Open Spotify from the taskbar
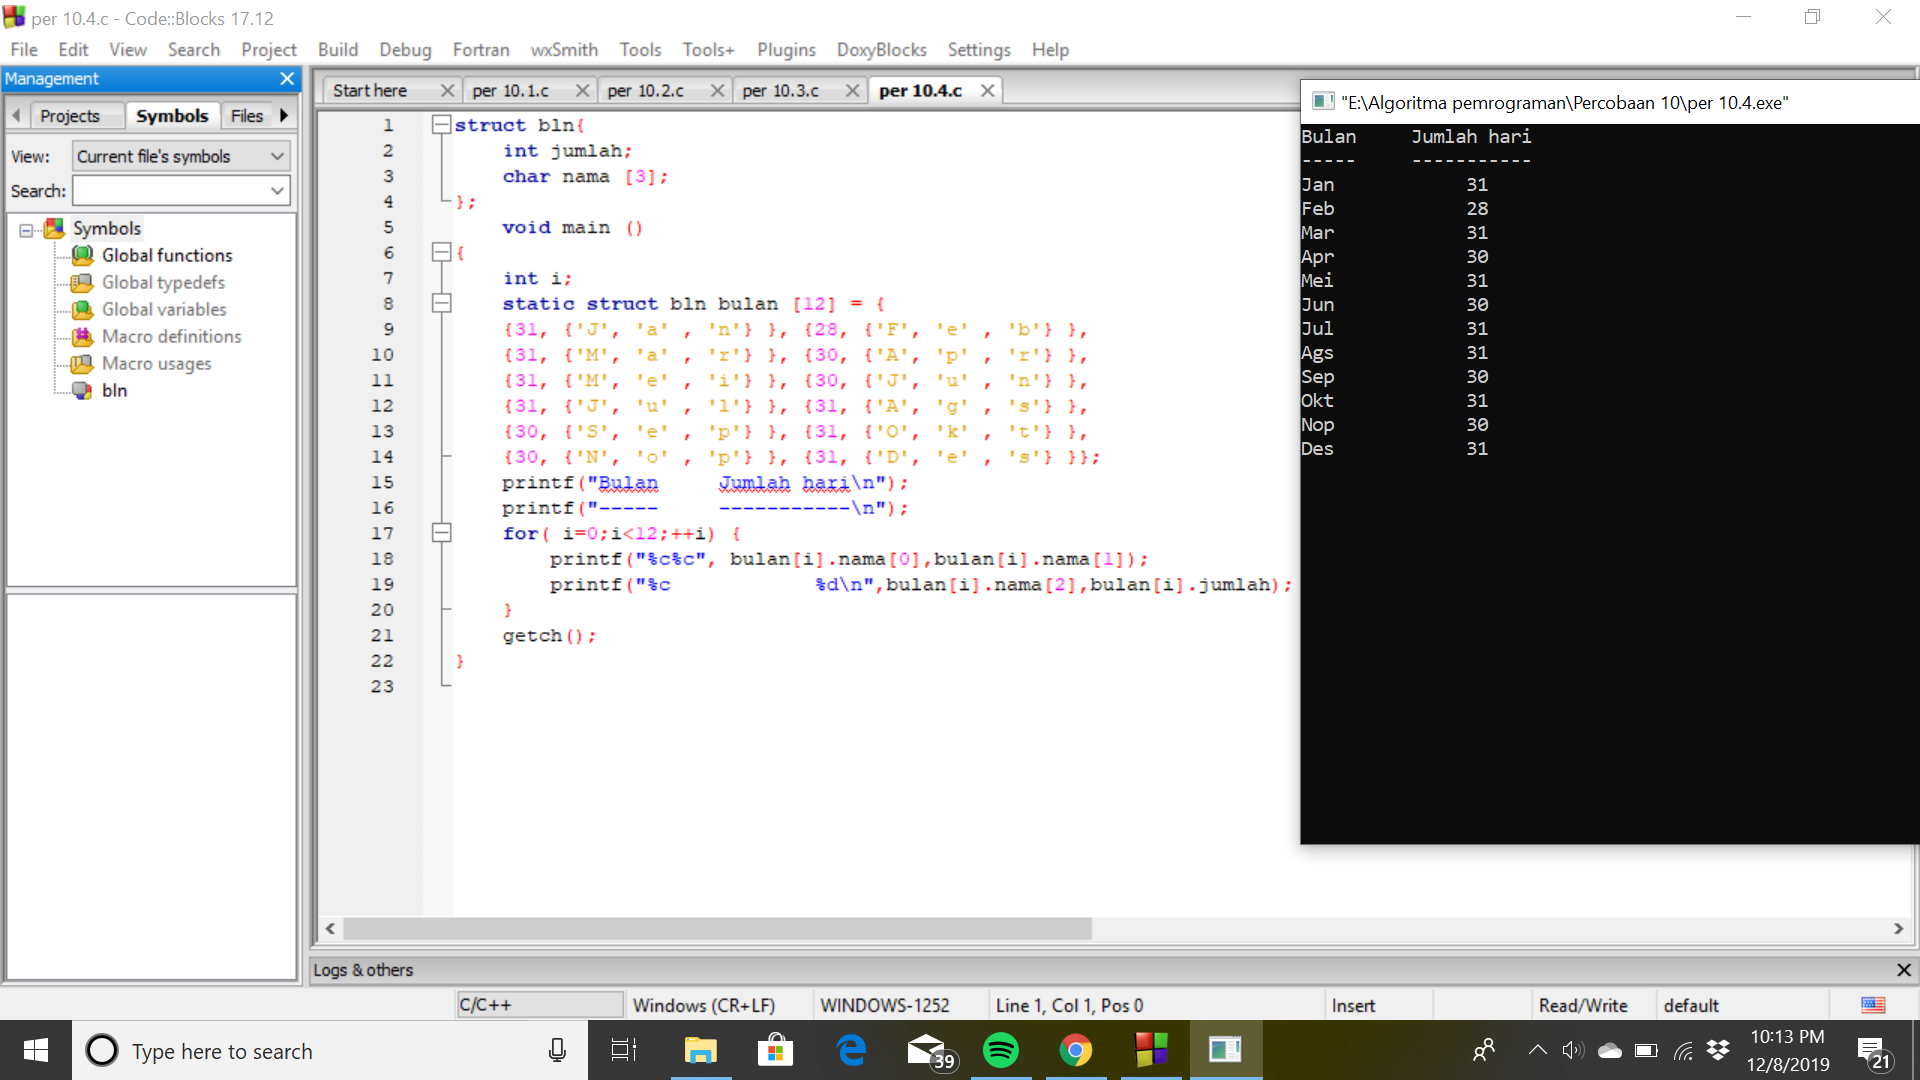This screenshot has height=1080, width=1920. (x=1000, y=1050)
